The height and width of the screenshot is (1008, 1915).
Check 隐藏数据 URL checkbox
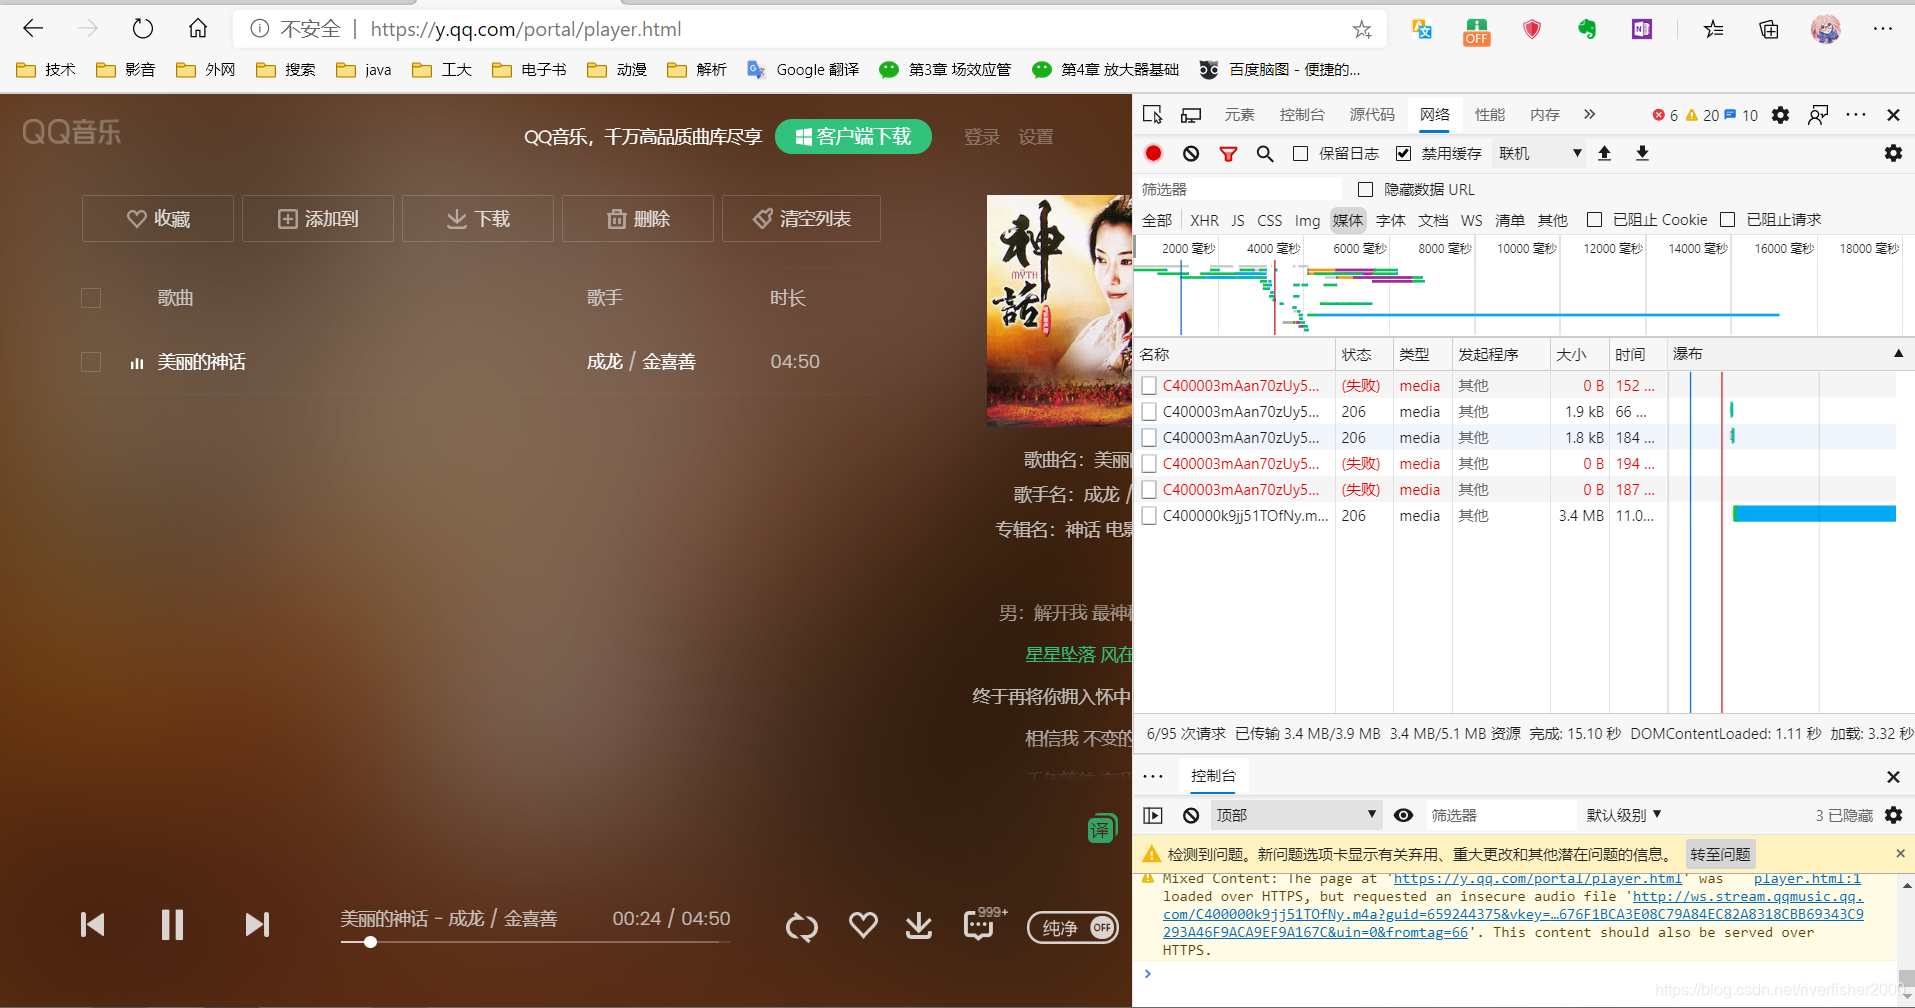point(1365,189)
